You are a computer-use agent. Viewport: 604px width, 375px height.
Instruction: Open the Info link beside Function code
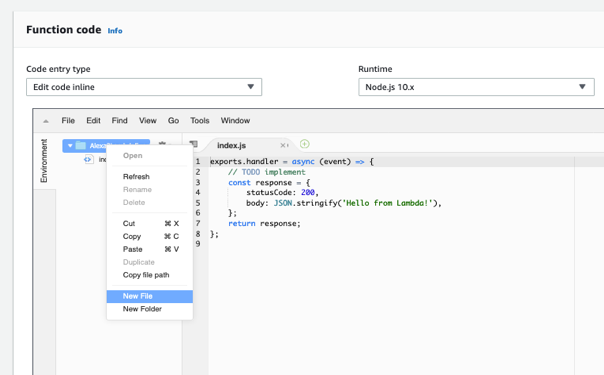point(115,31)
